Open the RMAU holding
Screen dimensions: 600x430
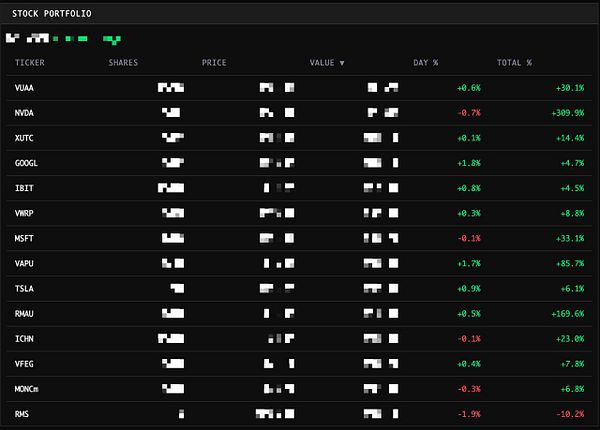(24, 314)
